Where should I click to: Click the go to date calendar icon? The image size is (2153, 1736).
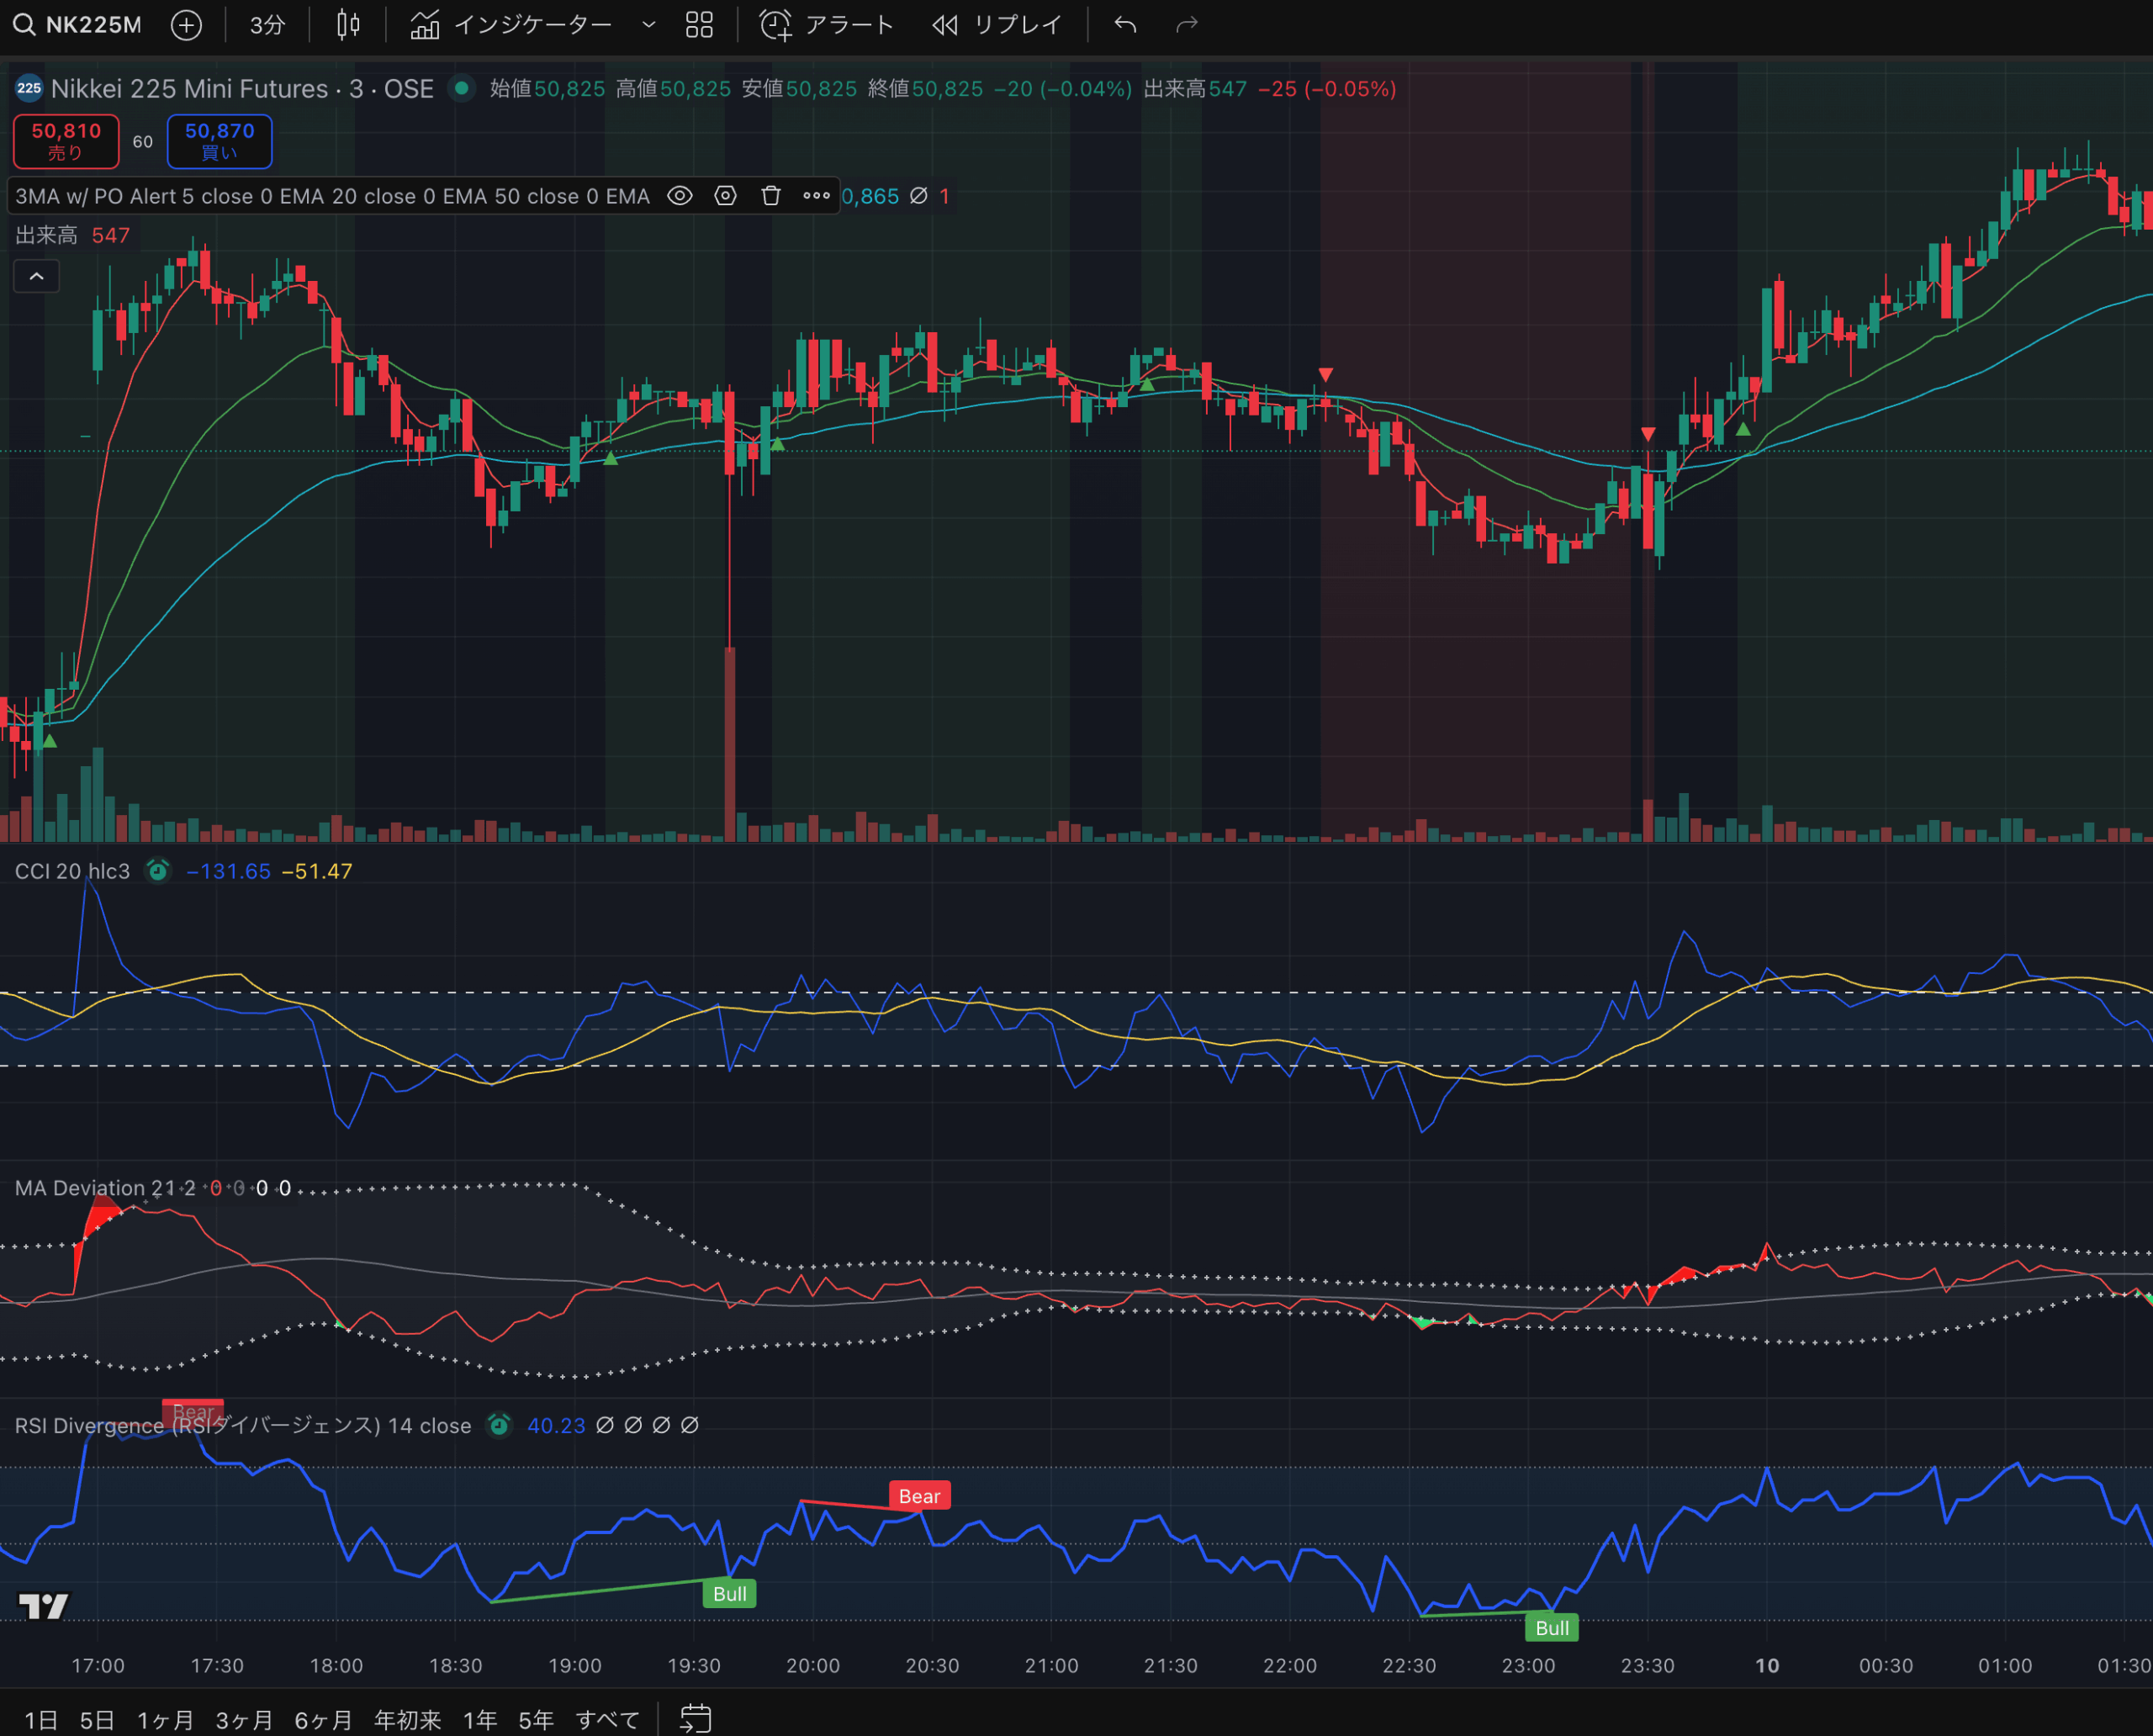click(695, 1719)
